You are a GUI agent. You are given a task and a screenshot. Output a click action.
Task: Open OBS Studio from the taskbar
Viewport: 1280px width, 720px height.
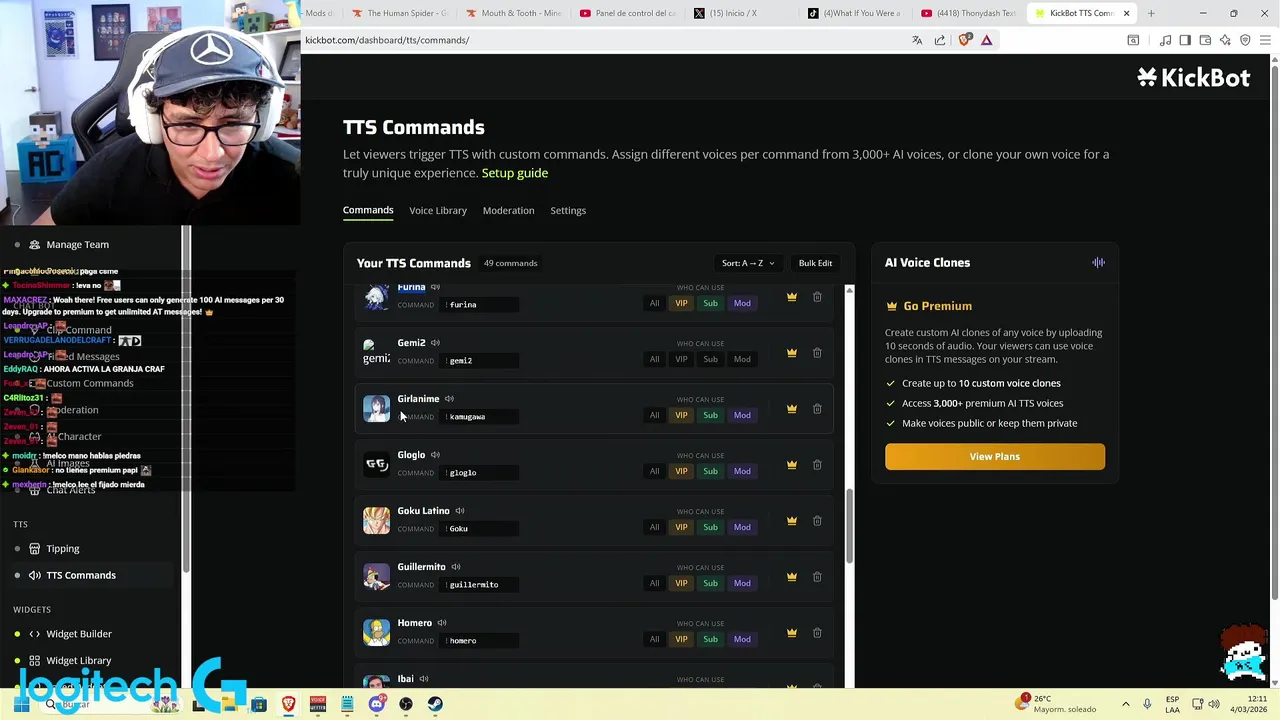(x=405, y=704)
